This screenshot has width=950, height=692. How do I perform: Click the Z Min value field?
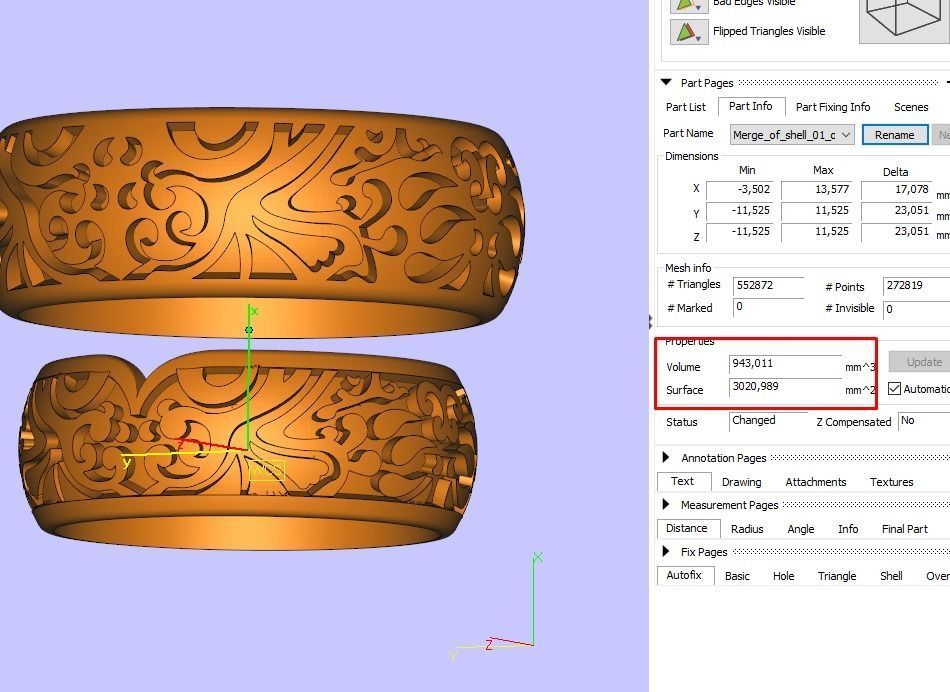739,232
